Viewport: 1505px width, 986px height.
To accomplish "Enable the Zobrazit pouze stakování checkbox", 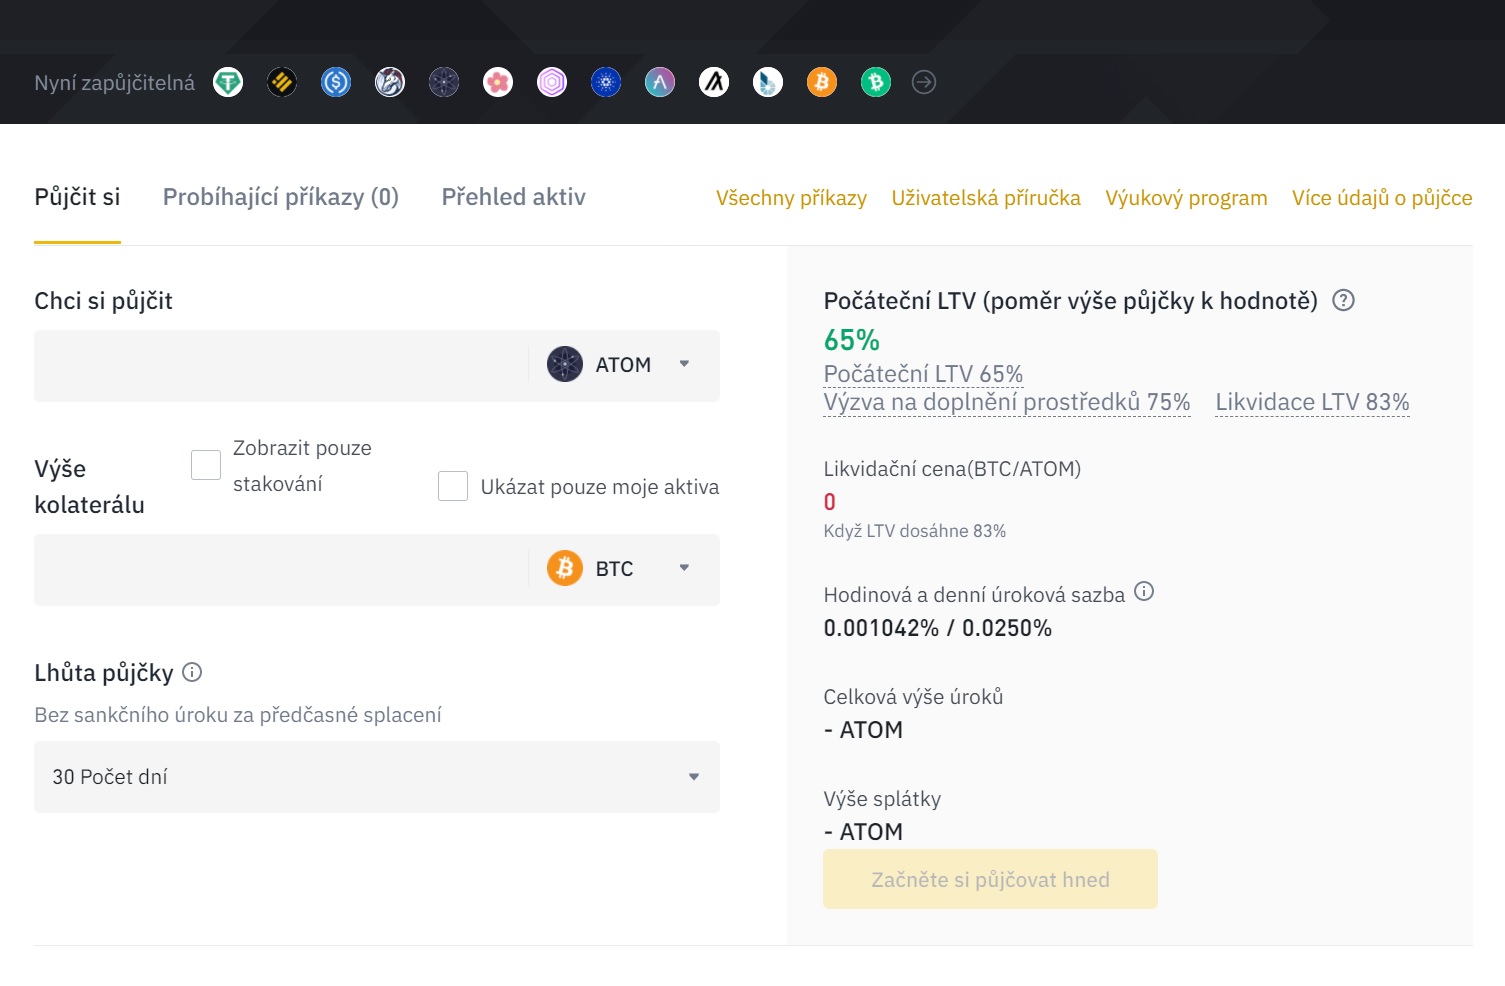I will (x=206, y=465).
